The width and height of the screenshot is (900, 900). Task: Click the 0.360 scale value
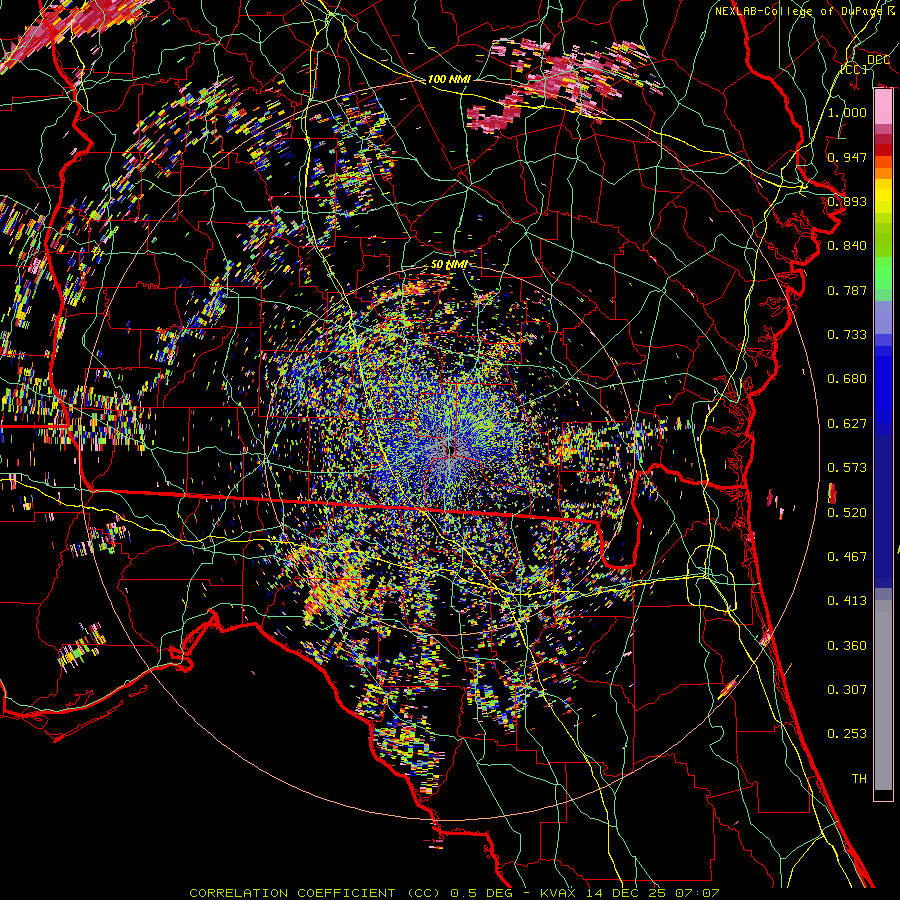click(x=847, y=646)
